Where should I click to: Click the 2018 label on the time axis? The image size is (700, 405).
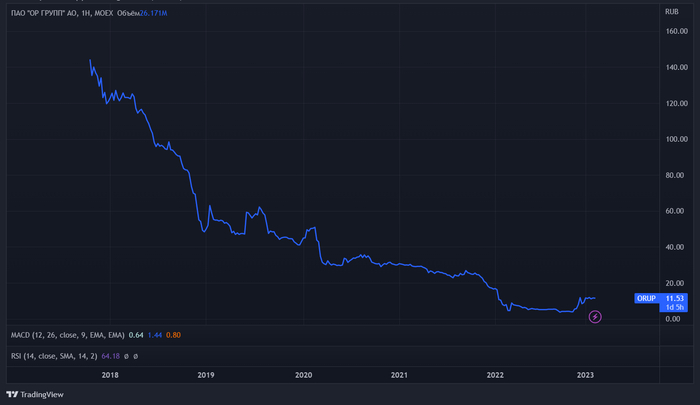pos(110,375)
